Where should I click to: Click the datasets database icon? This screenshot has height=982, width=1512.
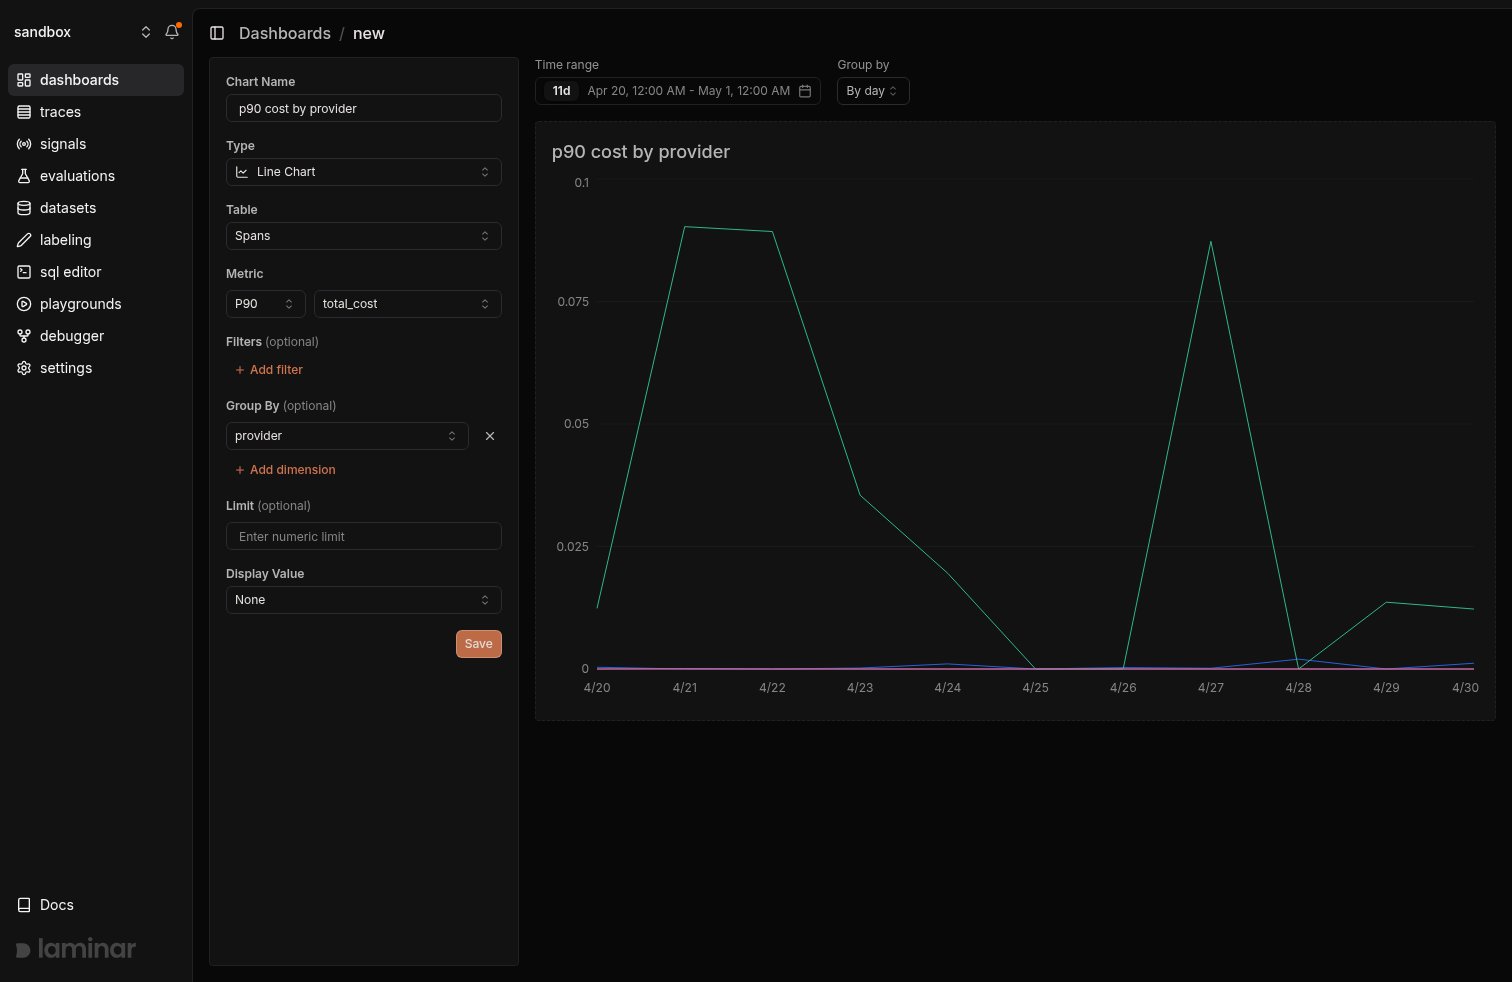[x=24, y=208]
